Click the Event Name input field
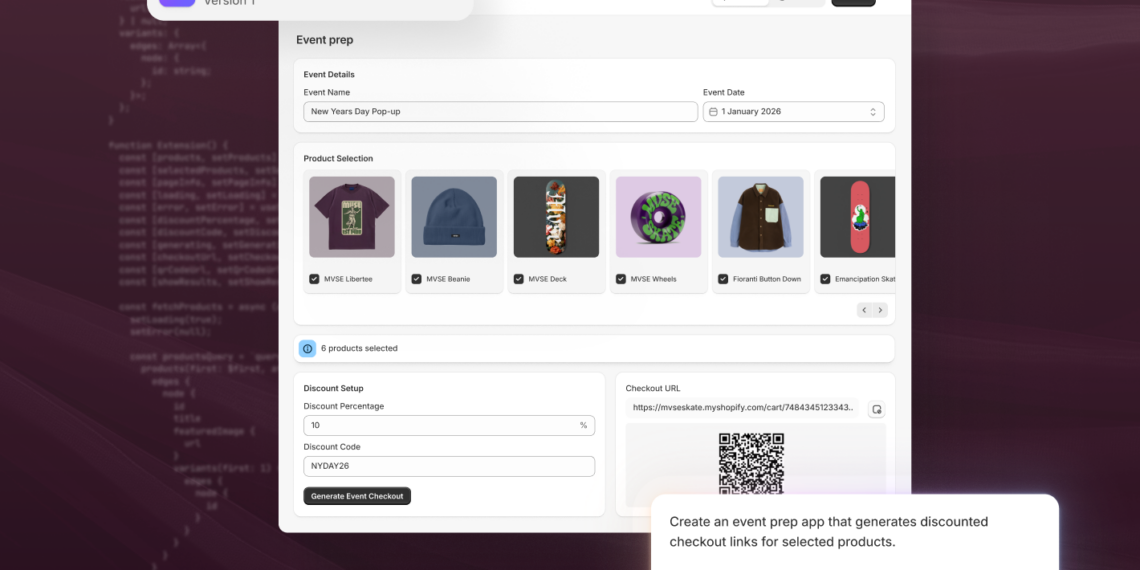 pyautogui.click(x=500, y=112)
